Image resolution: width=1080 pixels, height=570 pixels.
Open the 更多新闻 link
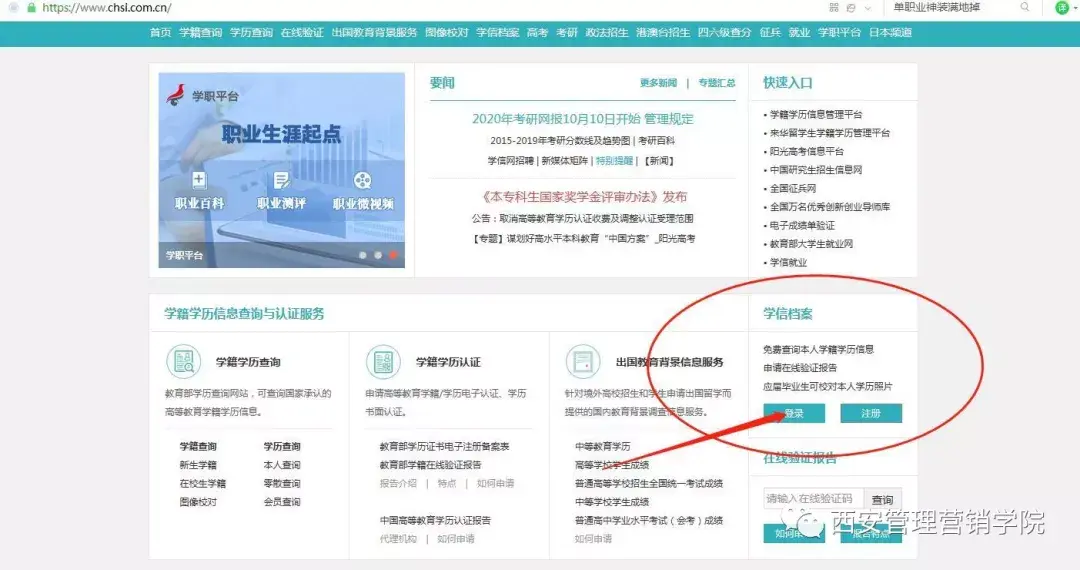(658, 83)
